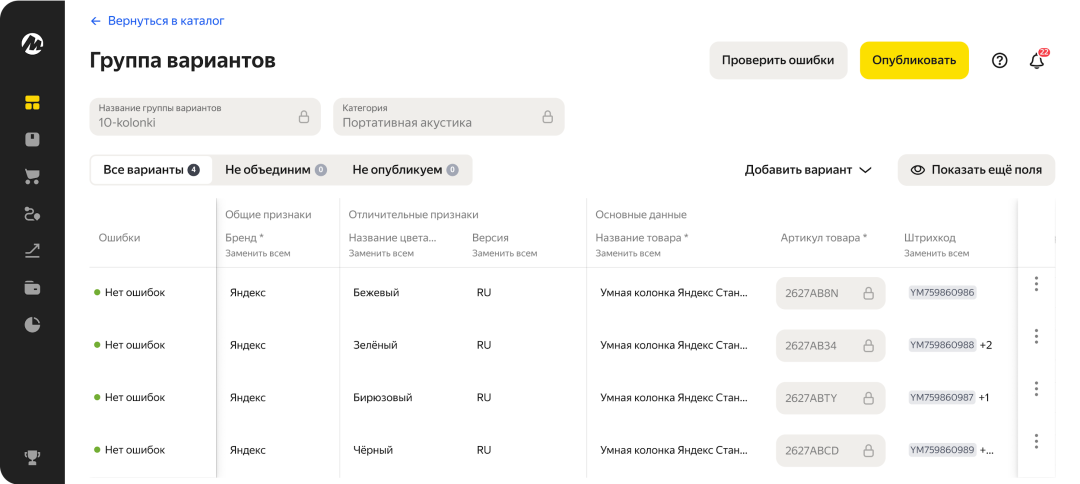1080x484 pixels.
Task: Click the Yandex Market logo
Action: coord(32,44)
